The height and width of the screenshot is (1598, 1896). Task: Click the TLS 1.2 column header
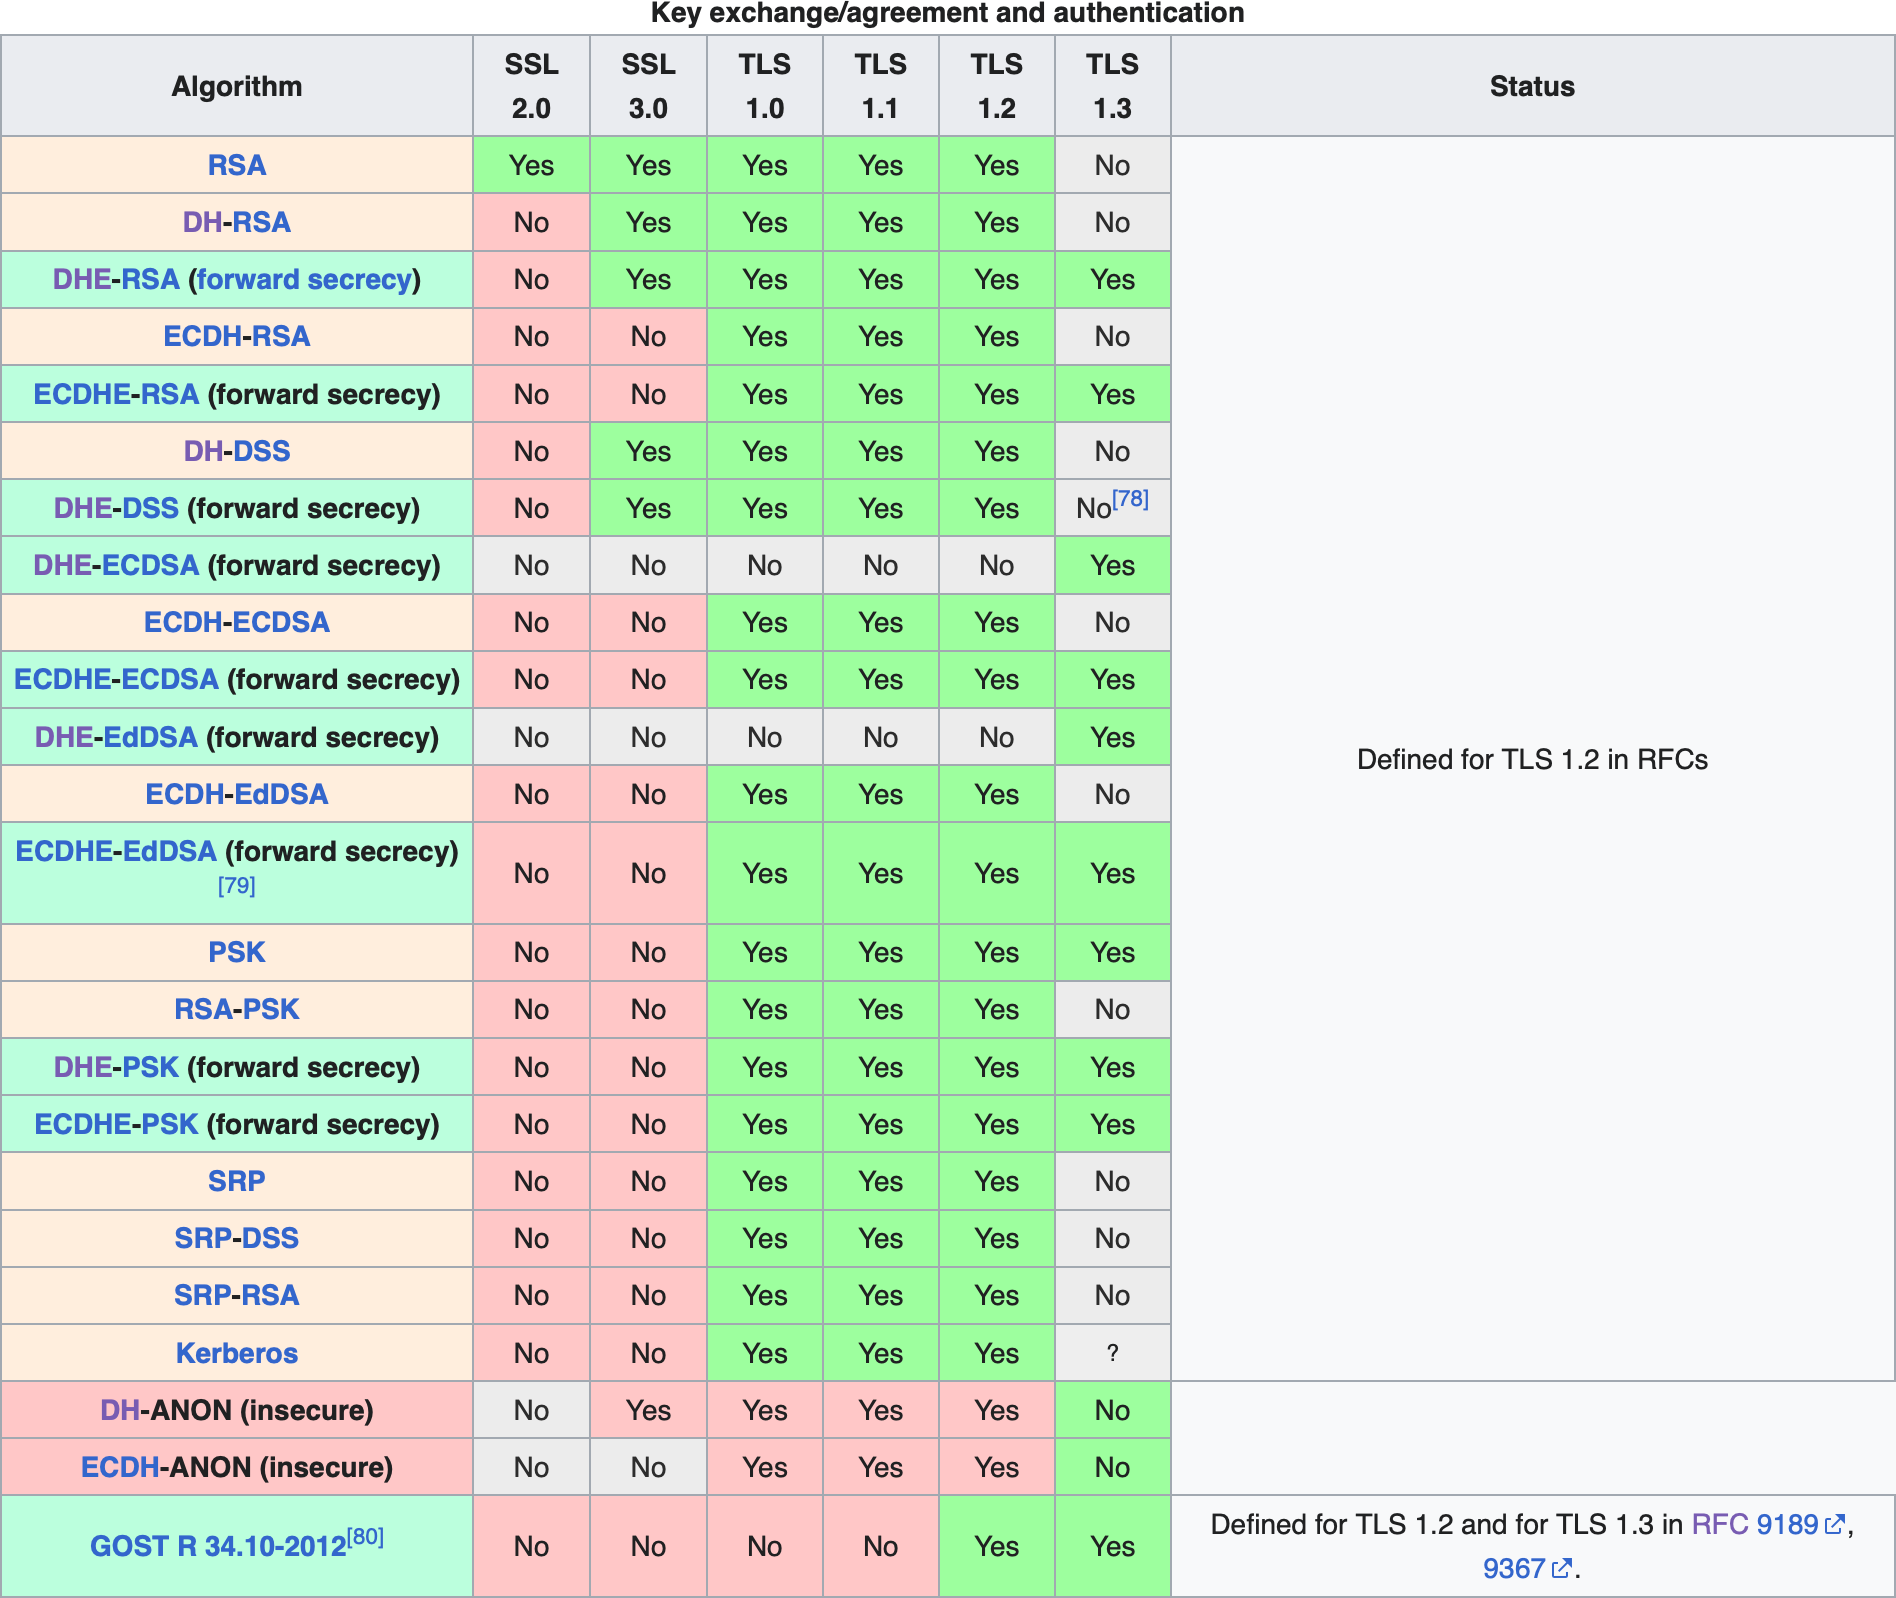[997, 86]
